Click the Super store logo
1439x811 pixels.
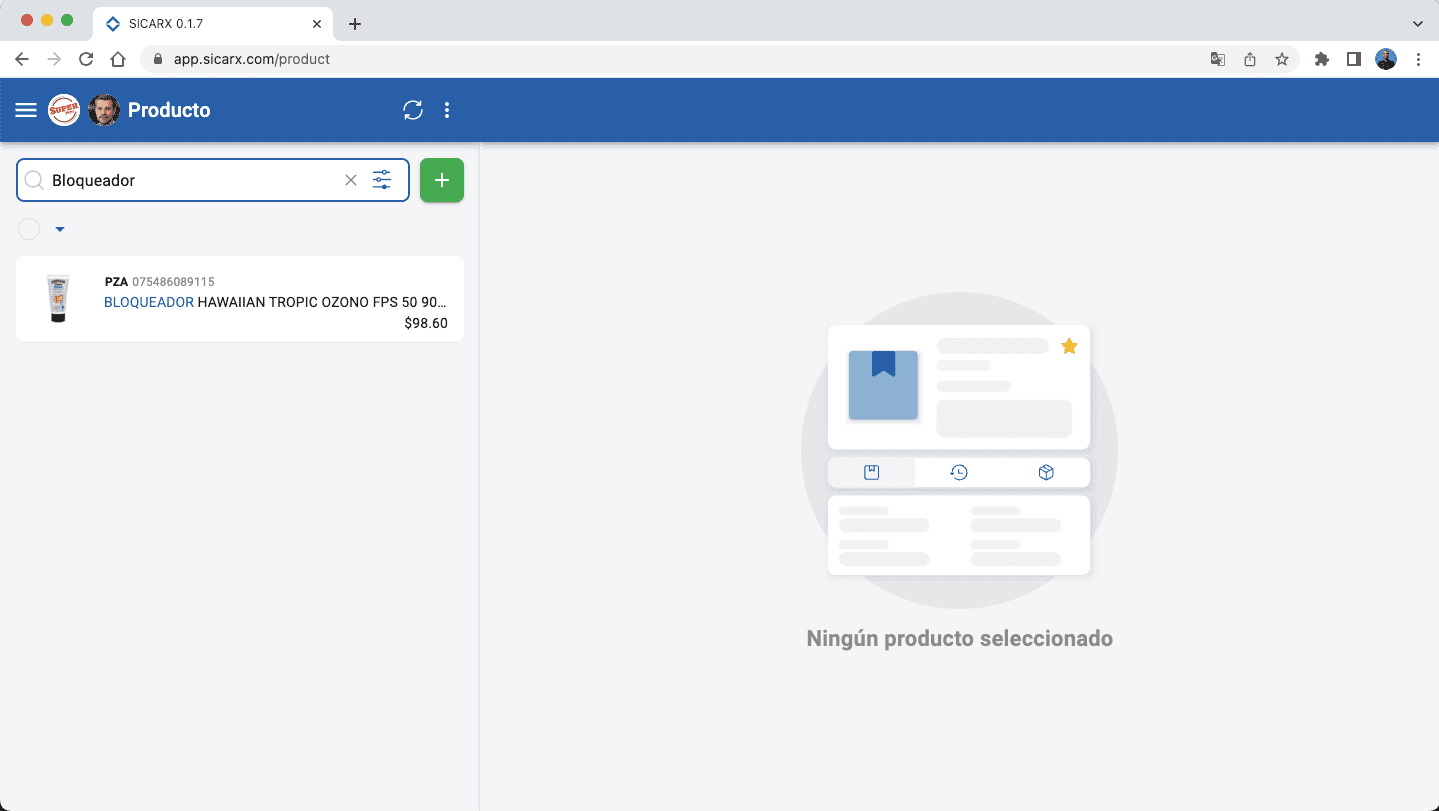(63, 110)
